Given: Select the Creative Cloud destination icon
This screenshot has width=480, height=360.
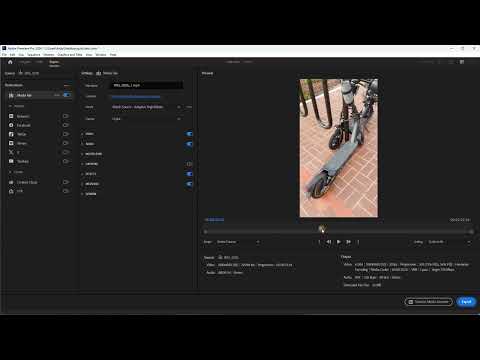Looking at the screenshot, I should (x=11, y=182).
